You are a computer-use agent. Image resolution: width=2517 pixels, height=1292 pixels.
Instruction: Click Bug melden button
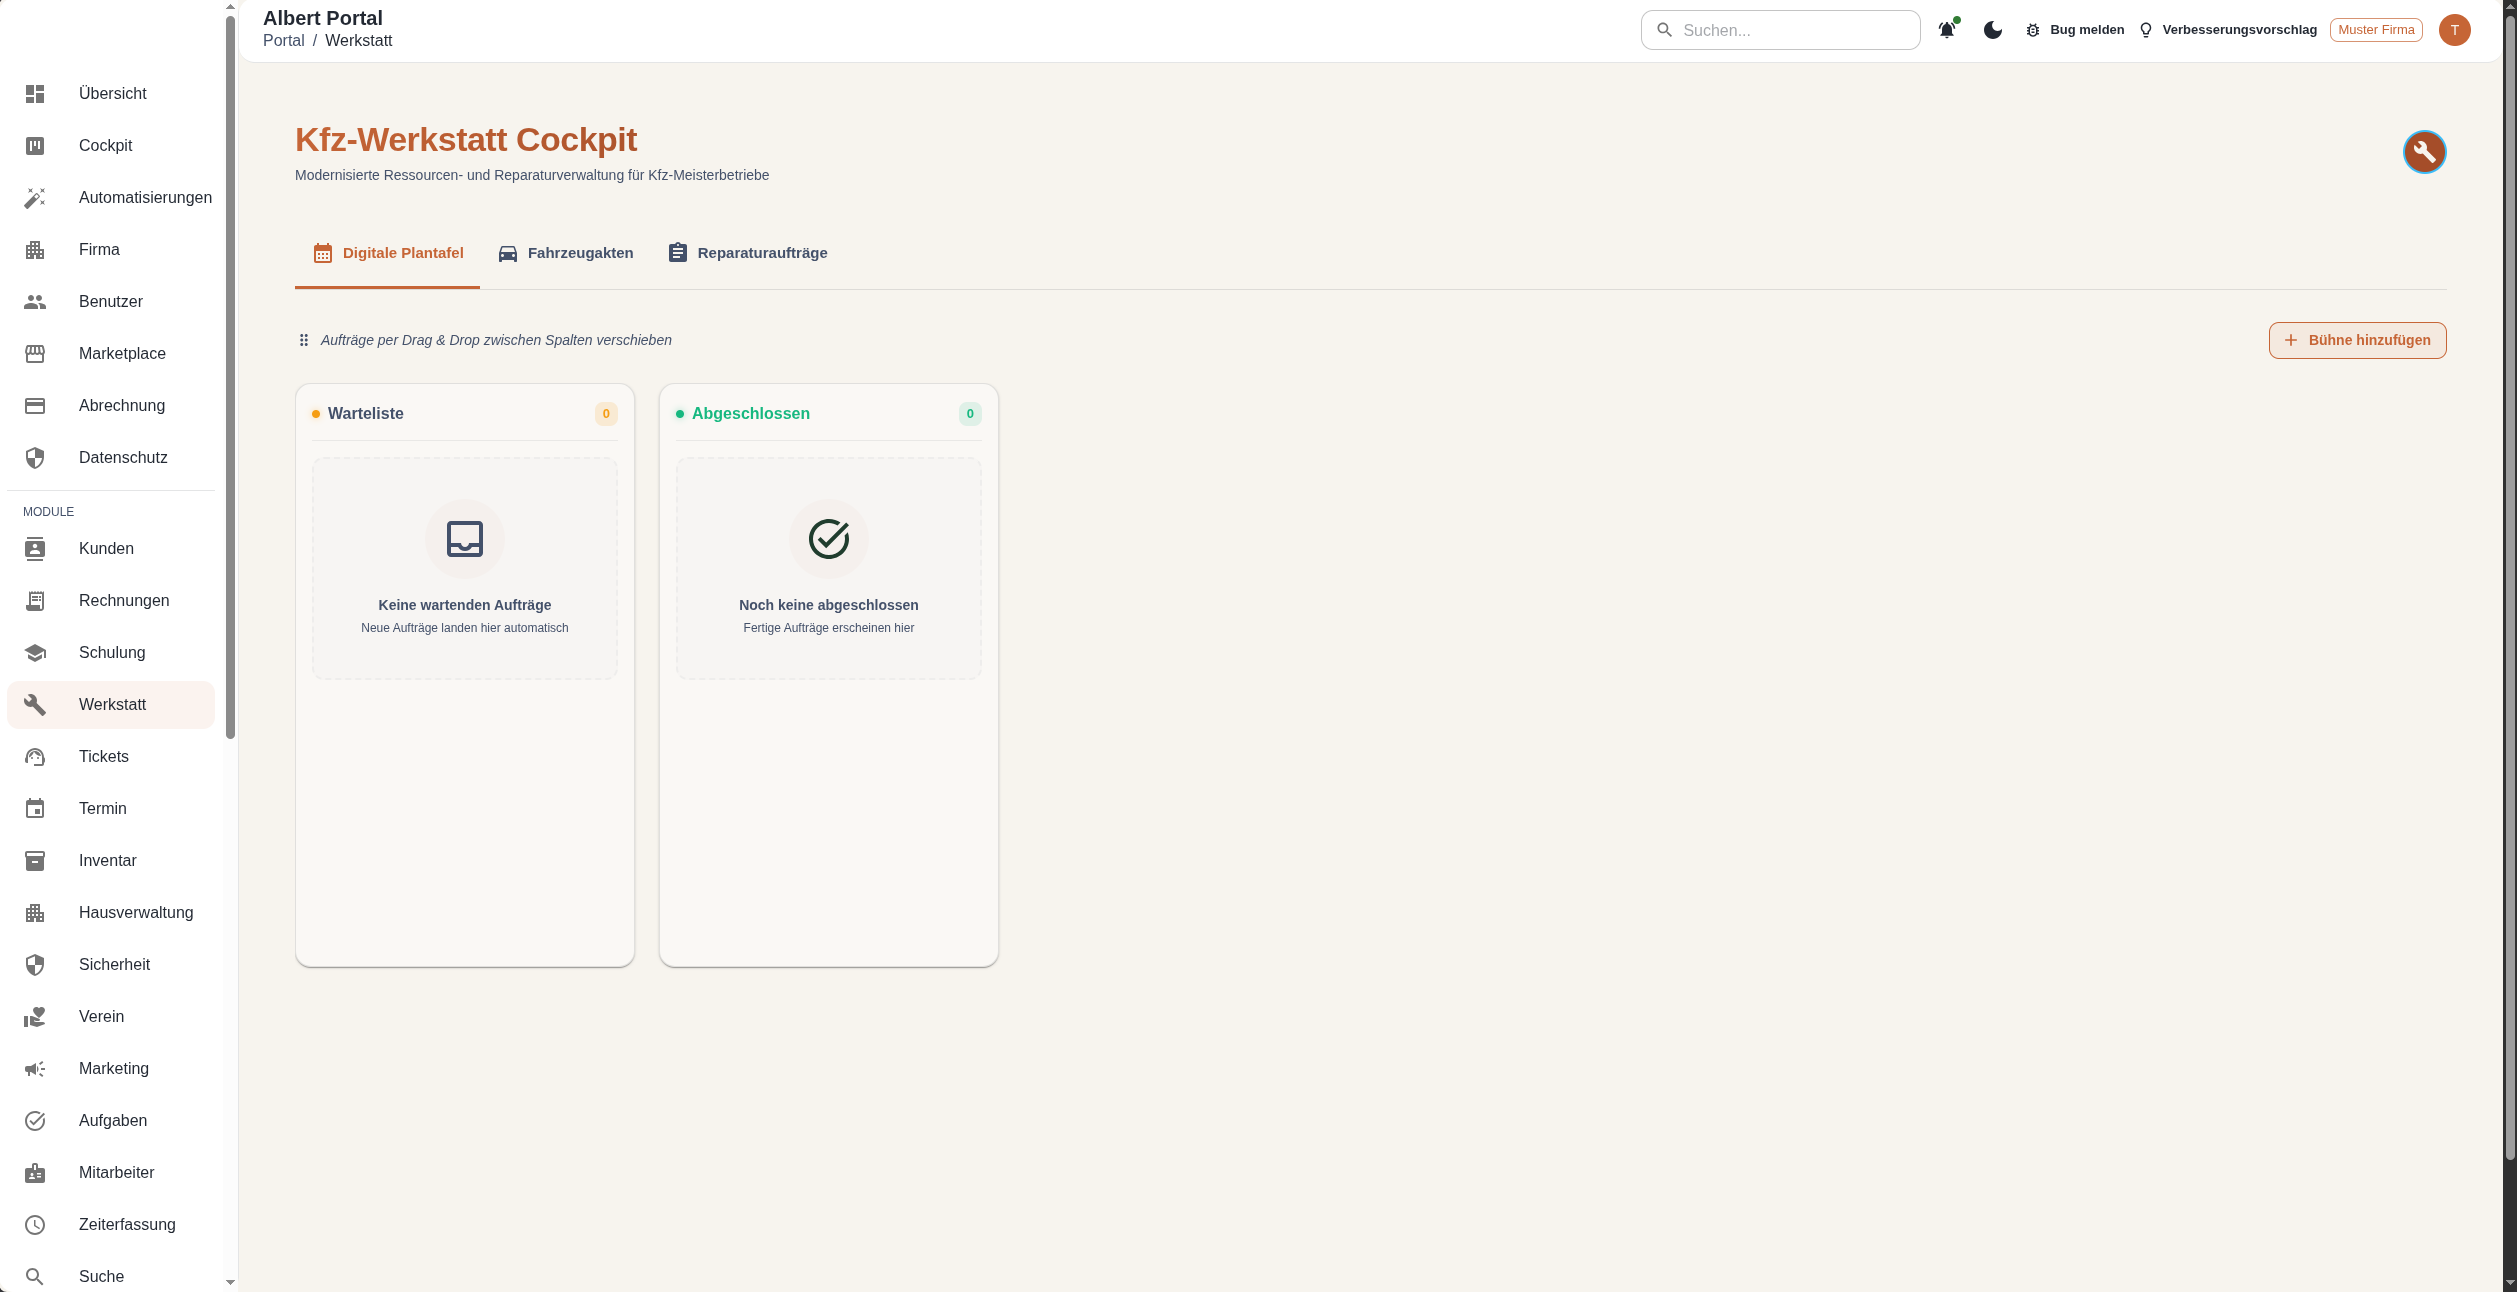pos(2075,30)
